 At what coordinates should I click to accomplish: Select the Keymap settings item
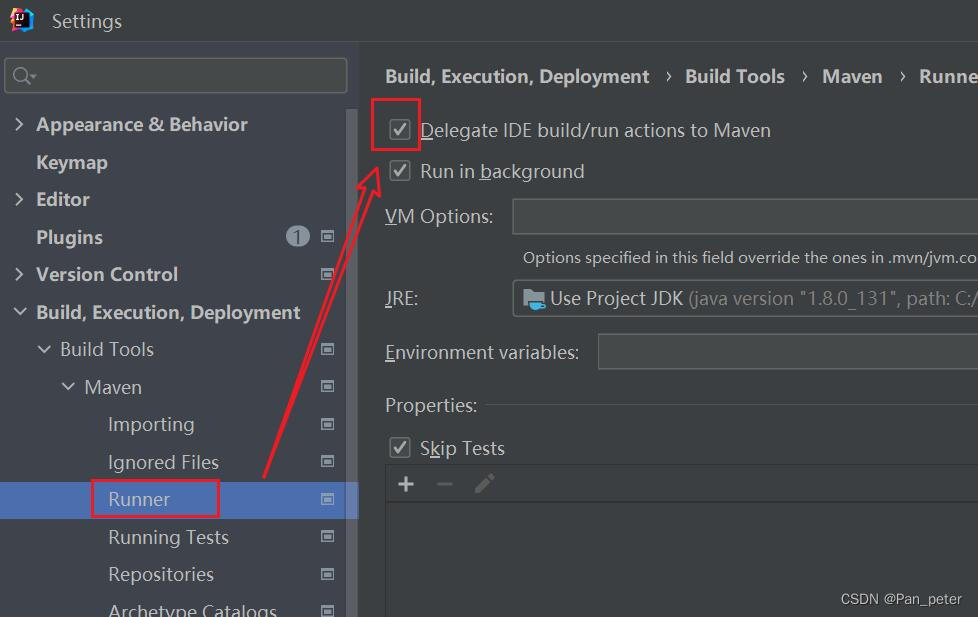(x=72, y=162)
